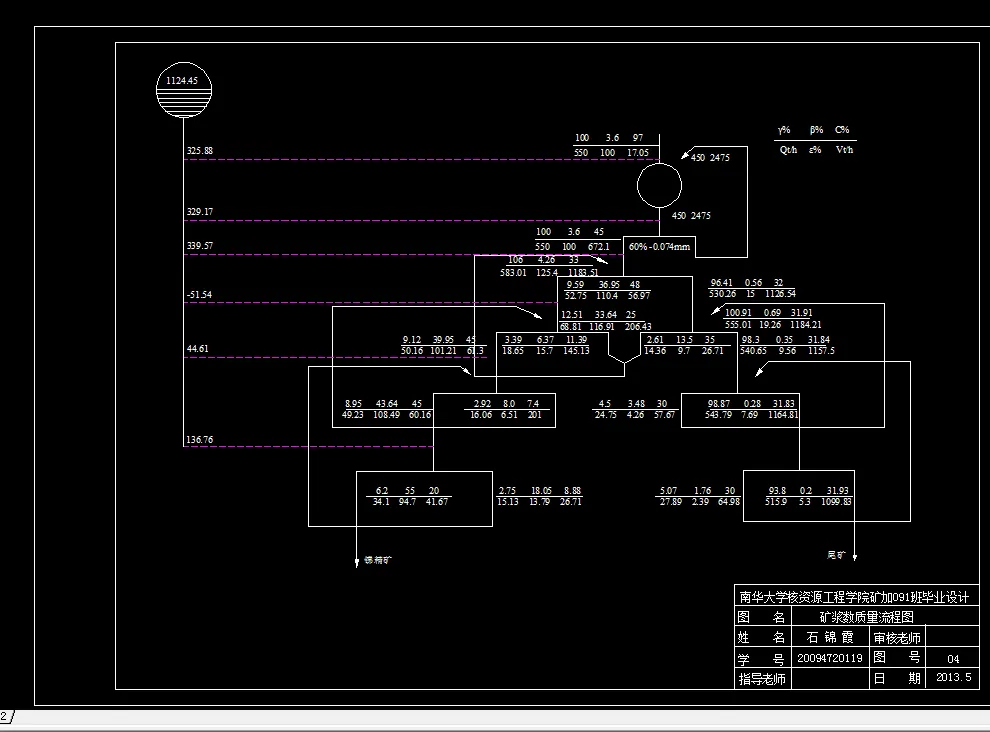Select the 52.75 value

[576, 296]
